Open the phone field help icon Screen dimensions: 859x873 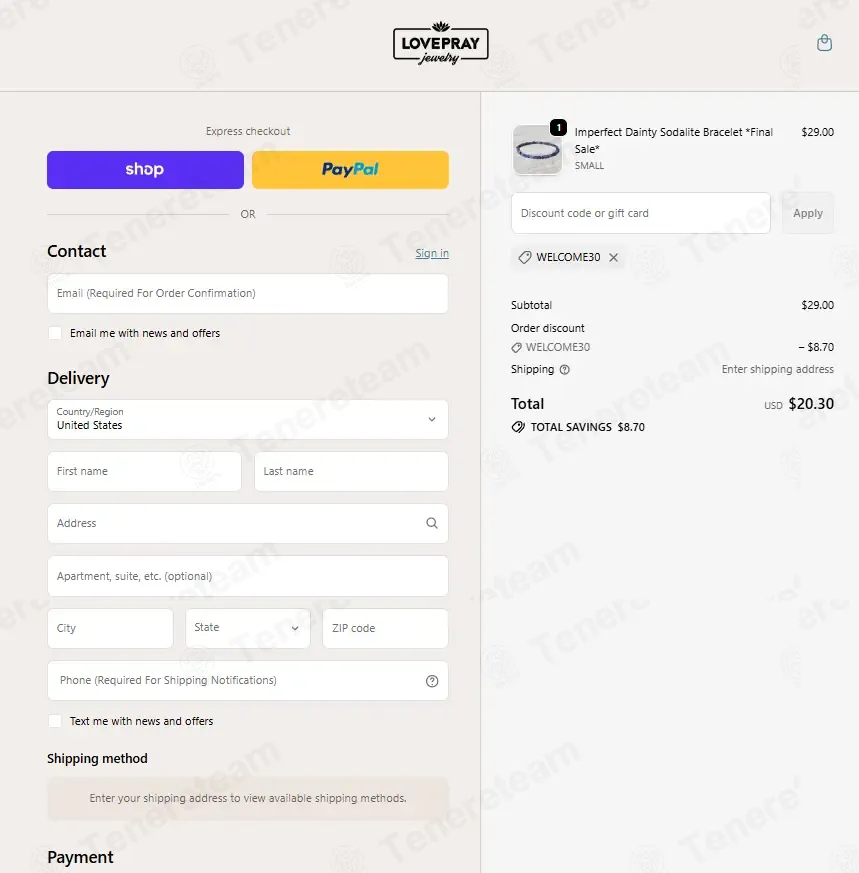431,681
